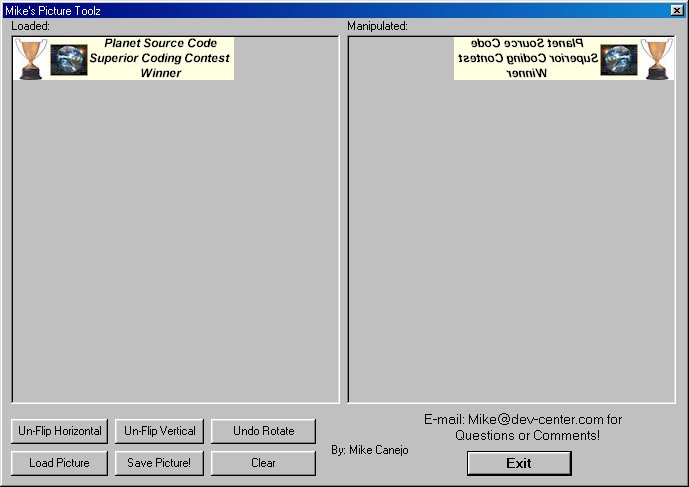The width and height of the screenshot is (689, 487).
Task: Click the "By: Mike Canejo" author label
Action: [x=369, y=450]
